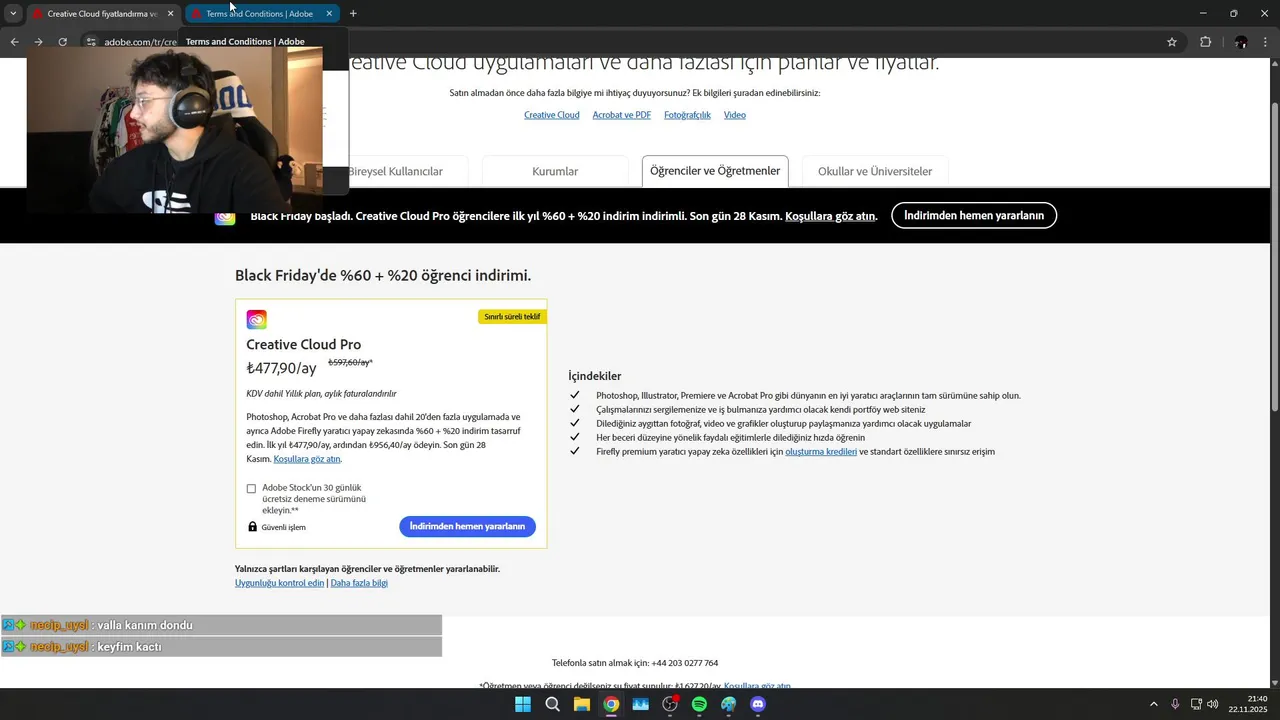The width and height of the screenshot is (1280, 720).
Task: Open Windows taskbar search
Action: [552, 704]
